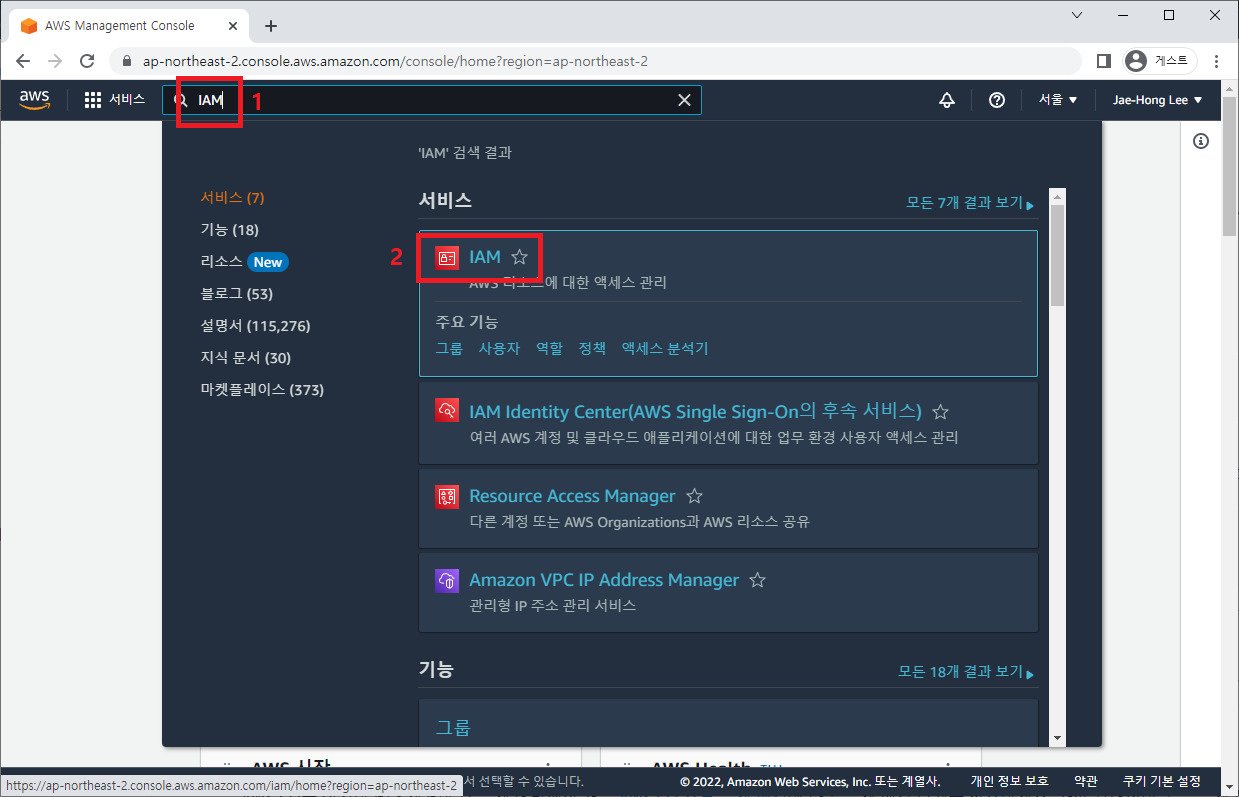Open the notifications bell
This screenshot has width=1239, height=797.
(947, 100)
